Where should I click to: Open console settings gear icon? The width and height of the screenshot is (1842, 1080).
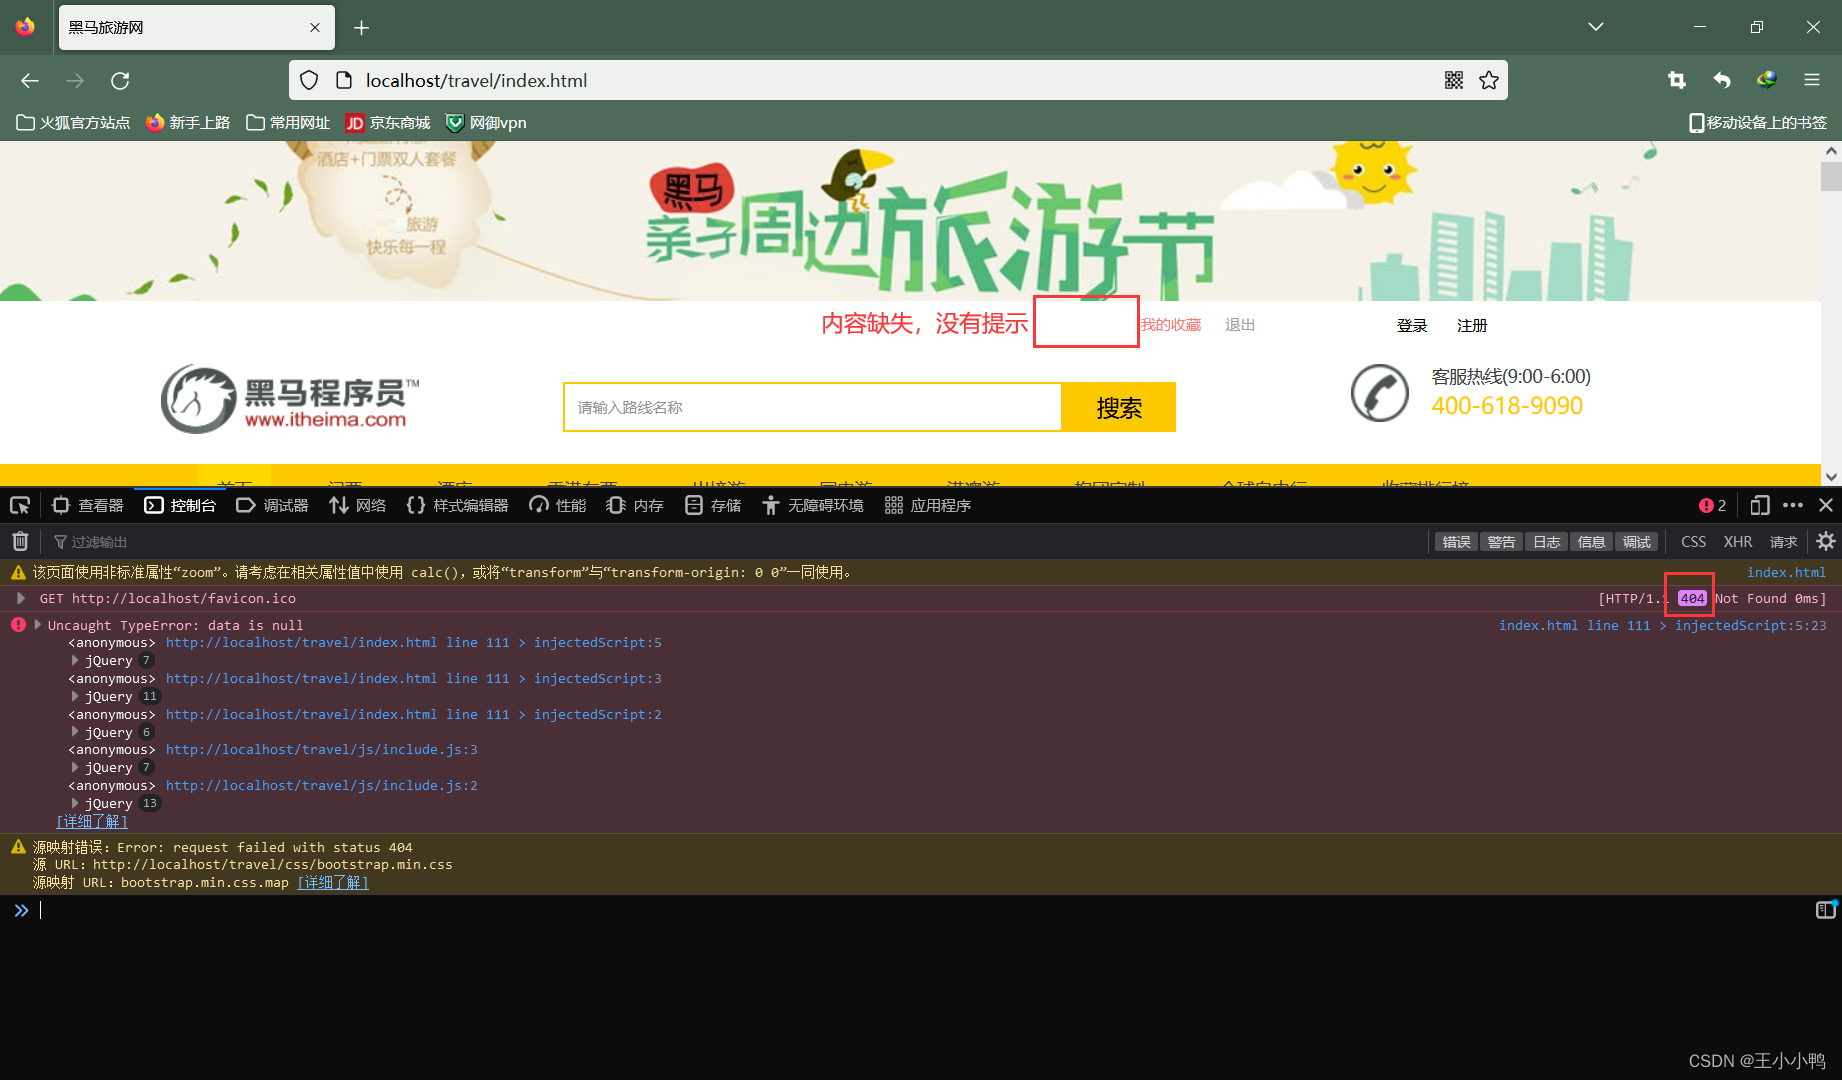tap(1826, 541)
